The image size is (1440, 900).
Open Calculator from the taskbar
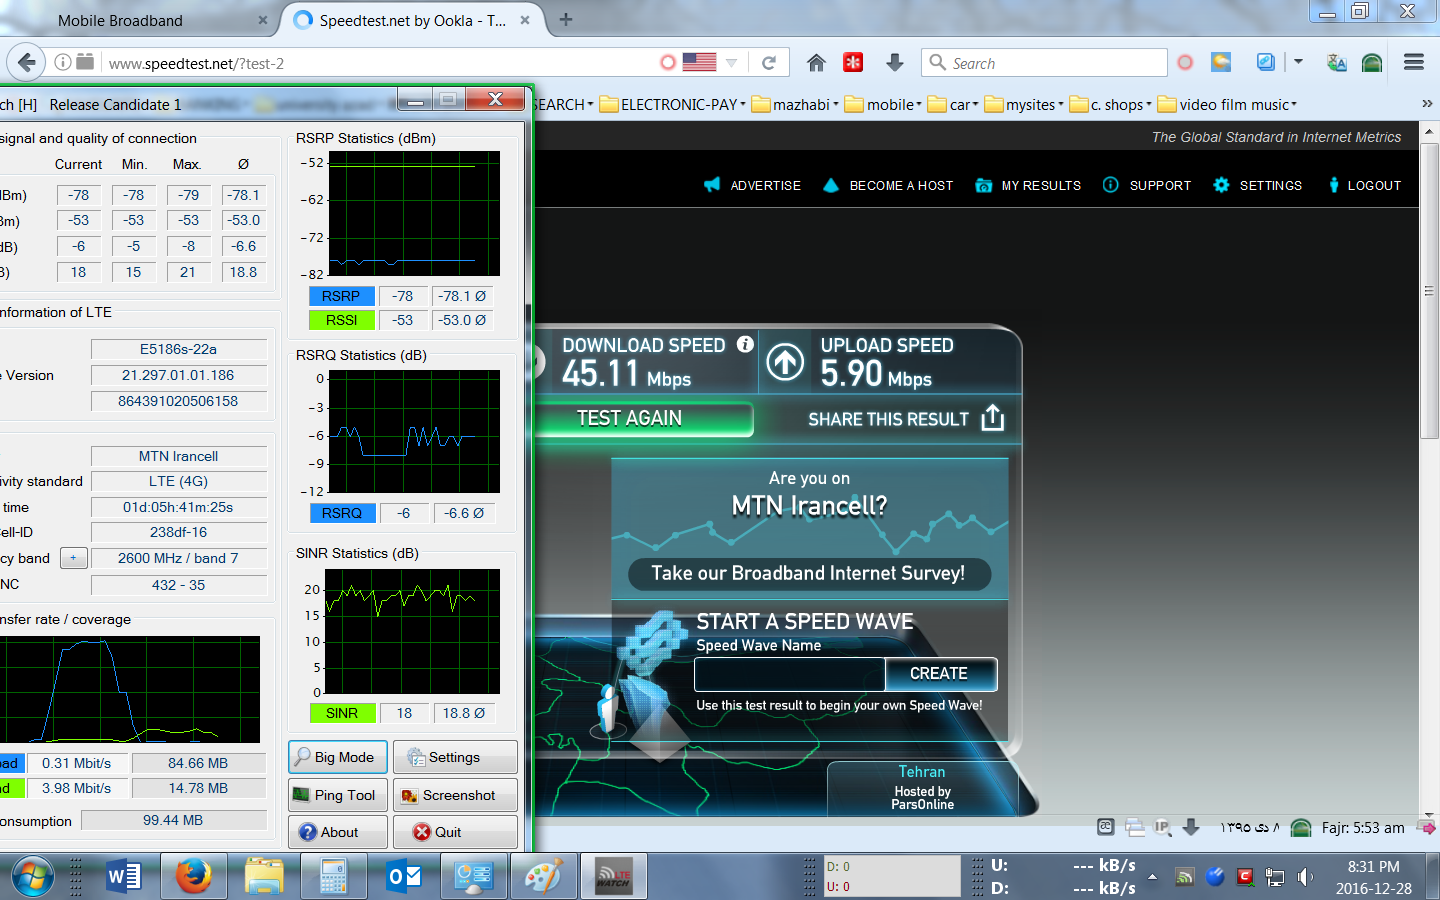click(333, 877)
